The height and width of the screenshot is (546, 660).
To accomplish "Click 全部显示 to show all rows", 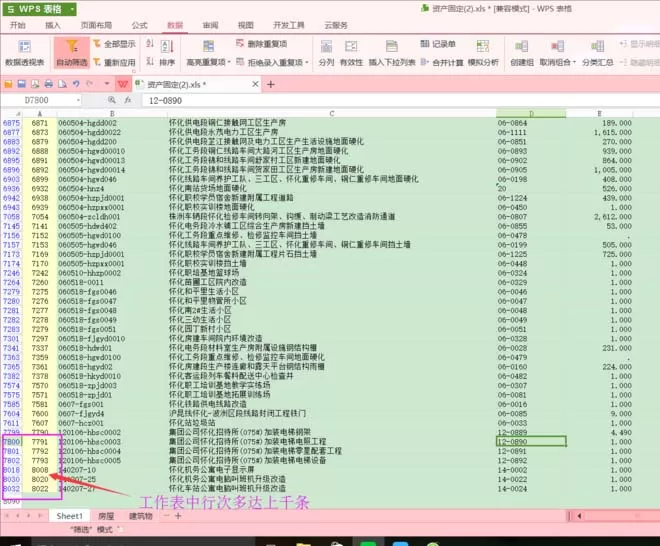I will pyautogui.click(x=114, y=44).
